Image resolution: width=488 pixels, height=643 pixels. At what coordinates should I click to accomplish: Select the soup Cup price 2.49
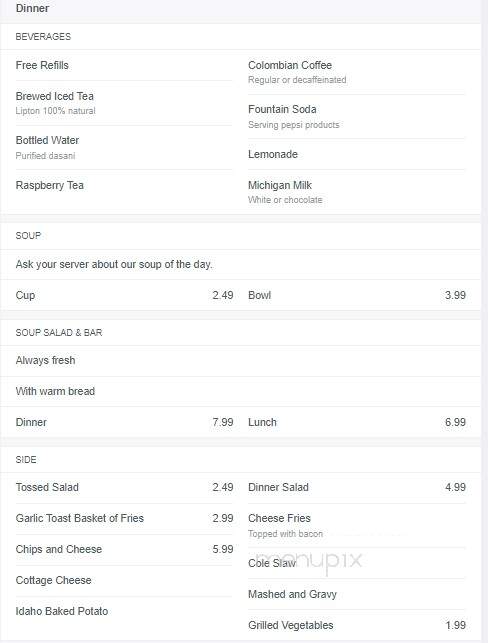click(x=223, y=295)
